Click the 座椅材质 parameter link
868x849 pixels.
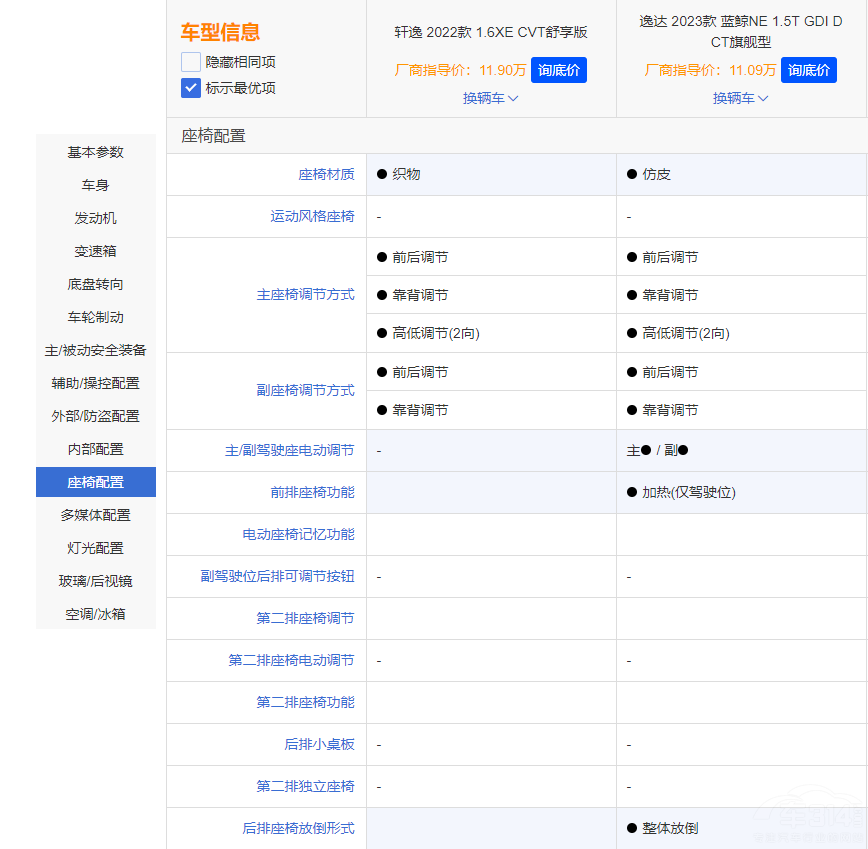(x=326, y=174)
